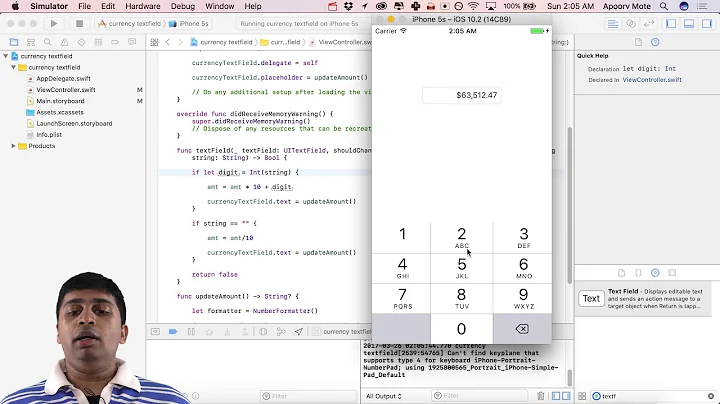This screenshot has height=404, width=720.
Task: Click the simulate location arrow icon
Action: pos(299,331)
